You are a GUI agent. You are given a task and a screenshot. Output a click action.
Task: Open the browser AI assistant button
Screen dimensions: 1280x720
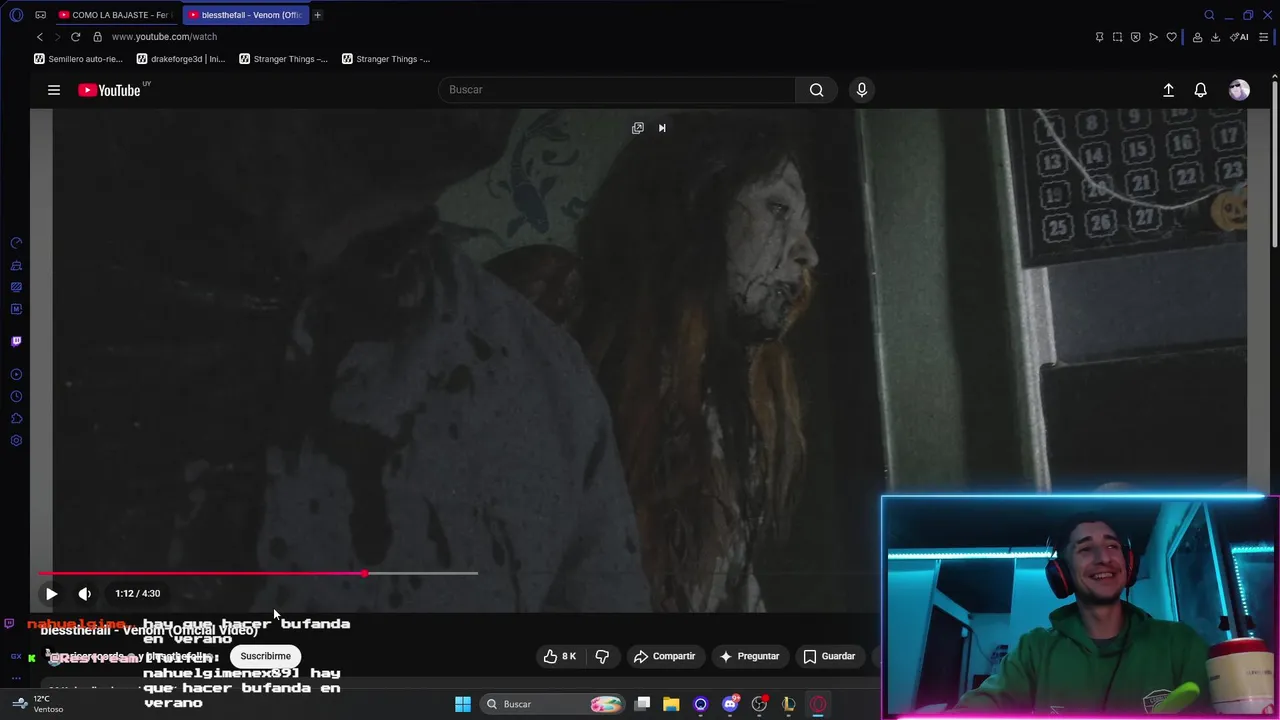[x=1239, y=37]
